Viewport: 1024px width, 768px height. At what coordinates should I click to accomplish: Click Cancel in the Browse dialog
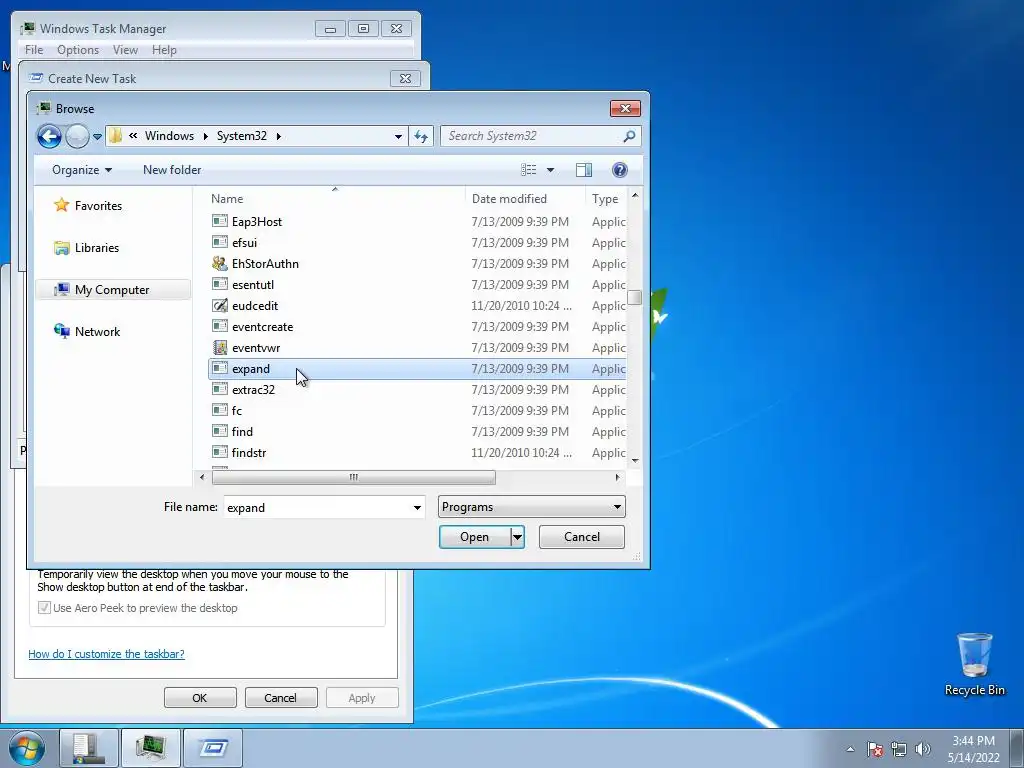[x=581, y=537]
